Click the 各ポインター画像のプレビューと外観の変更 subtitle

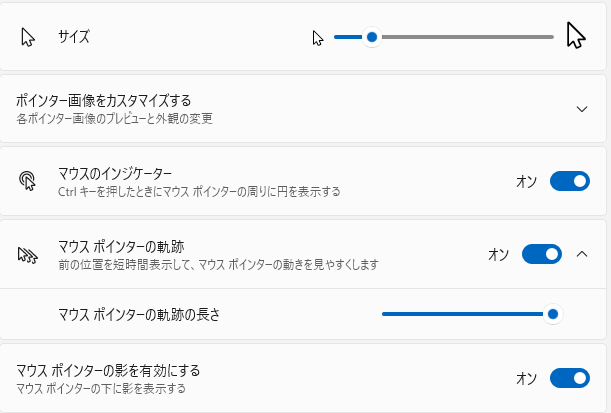click(115, 118)
